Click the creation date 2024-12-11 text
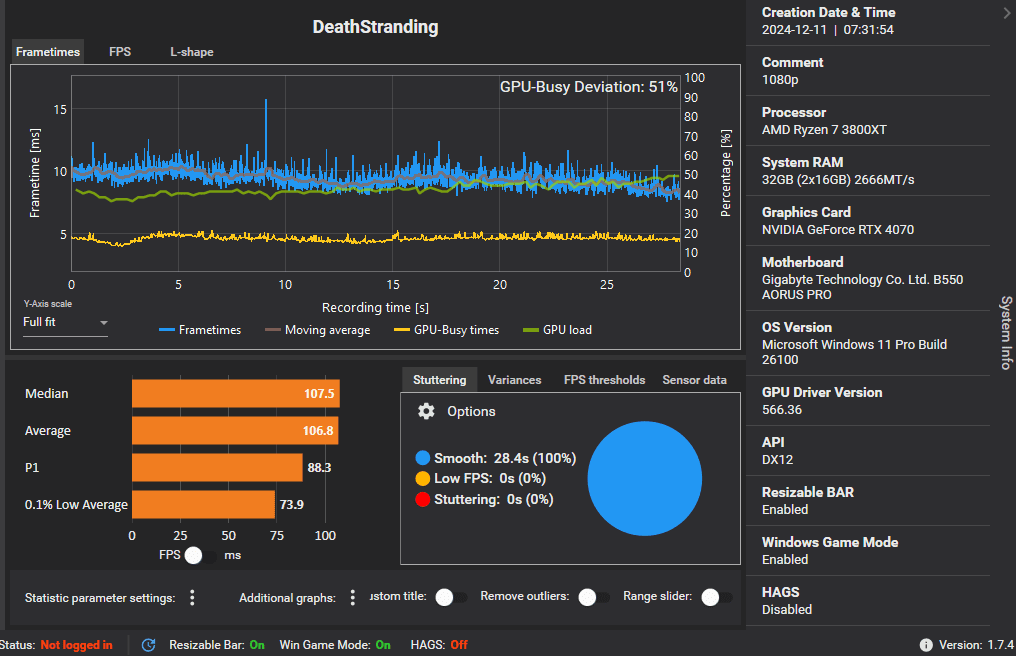This screenshot has height=656, width=1016. (x=794, y=30)
